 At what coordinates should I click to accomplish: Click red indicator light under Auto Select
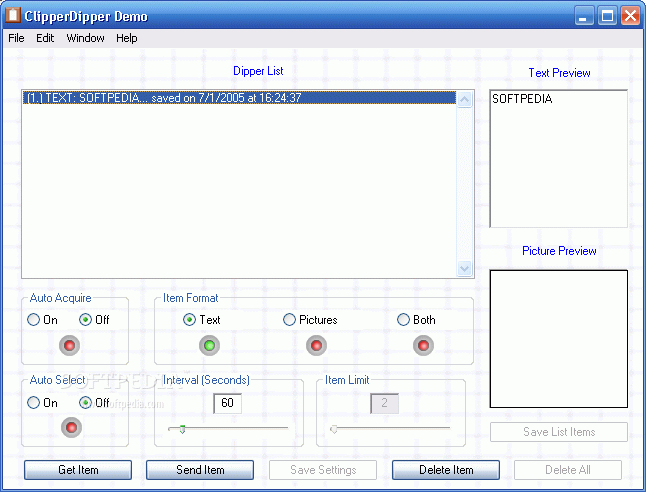click(71, 427)
